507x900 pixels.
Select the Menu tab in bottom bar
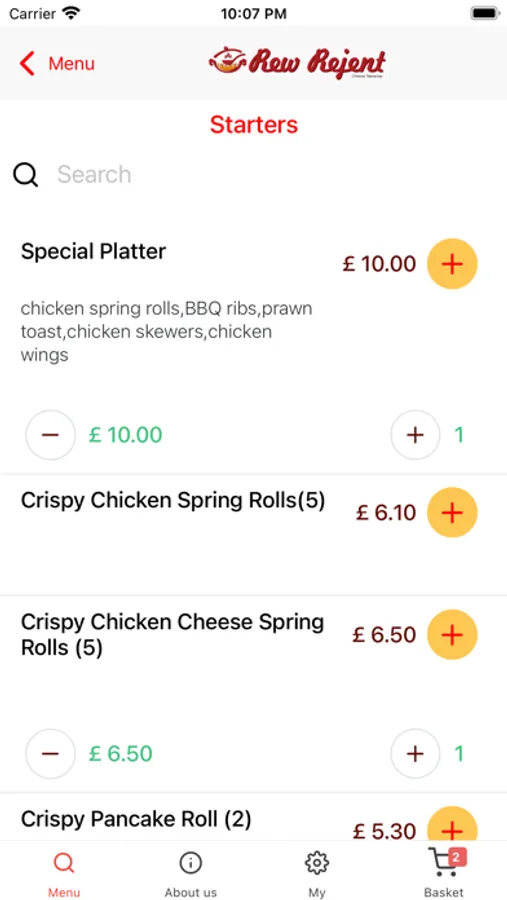point(64,872)
